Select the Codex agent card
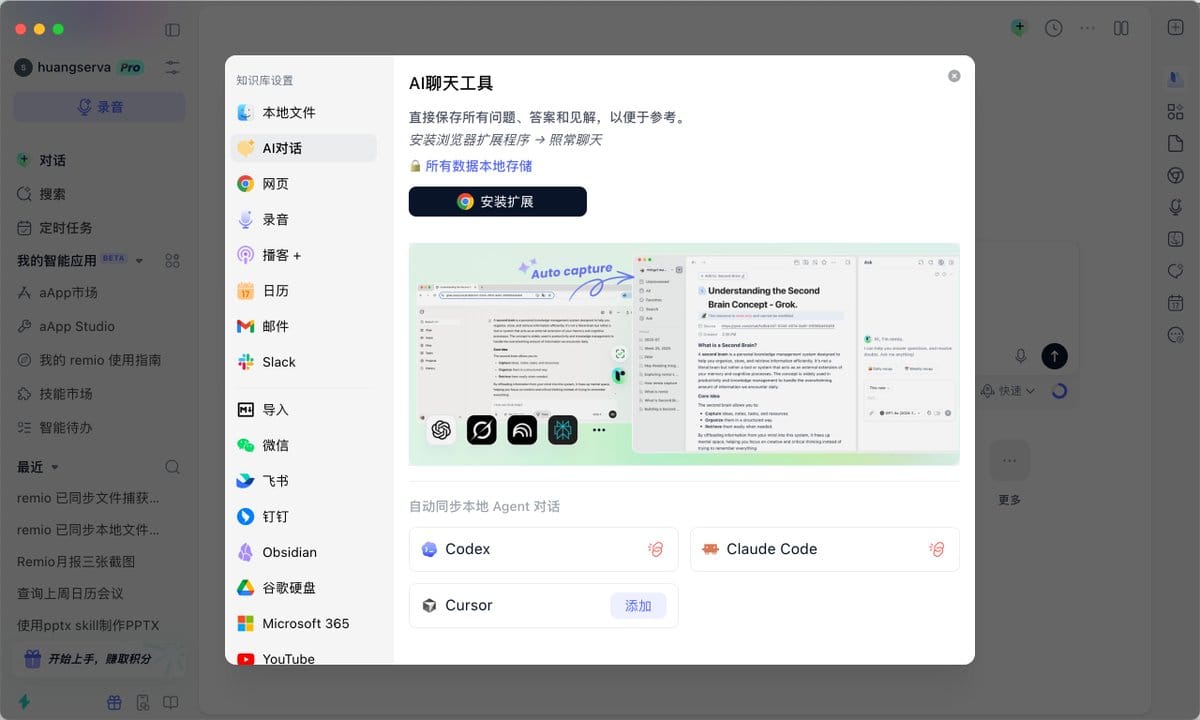Screen dimensions: 1200x720 click(543, 549)
